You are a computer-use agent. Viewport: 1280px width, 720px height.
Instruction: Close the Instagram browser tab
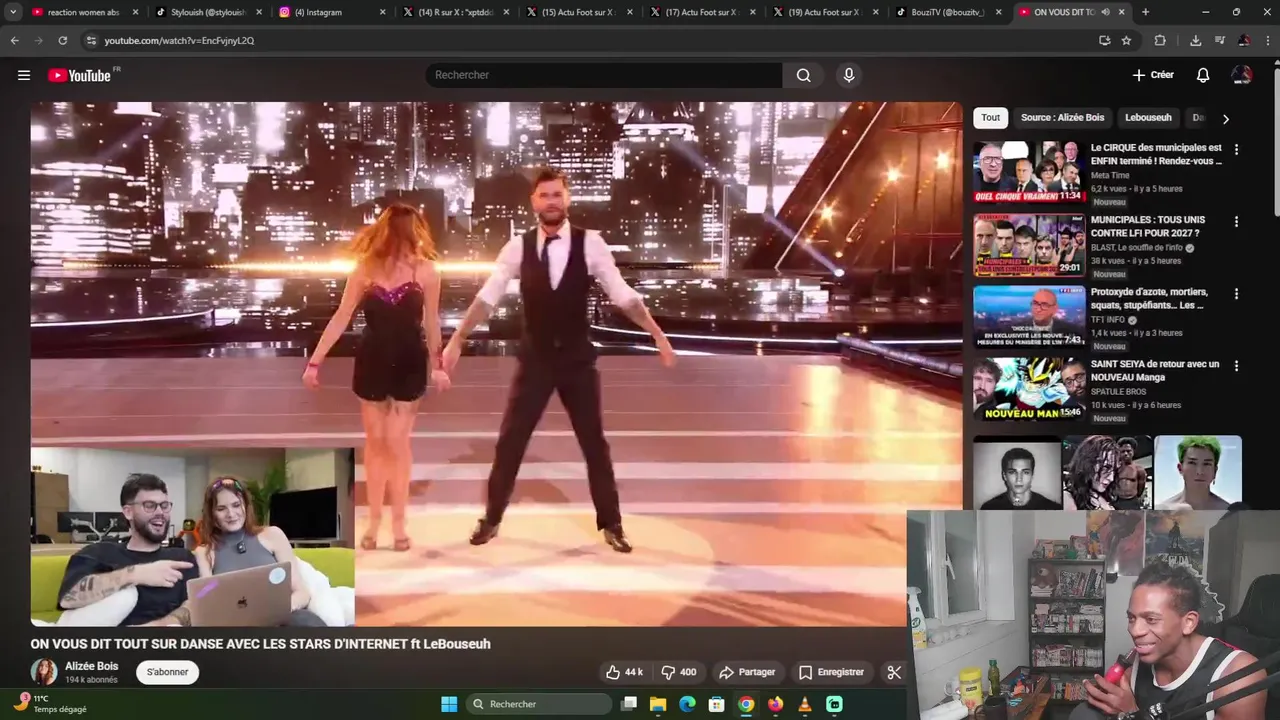(x=382, y=12)
